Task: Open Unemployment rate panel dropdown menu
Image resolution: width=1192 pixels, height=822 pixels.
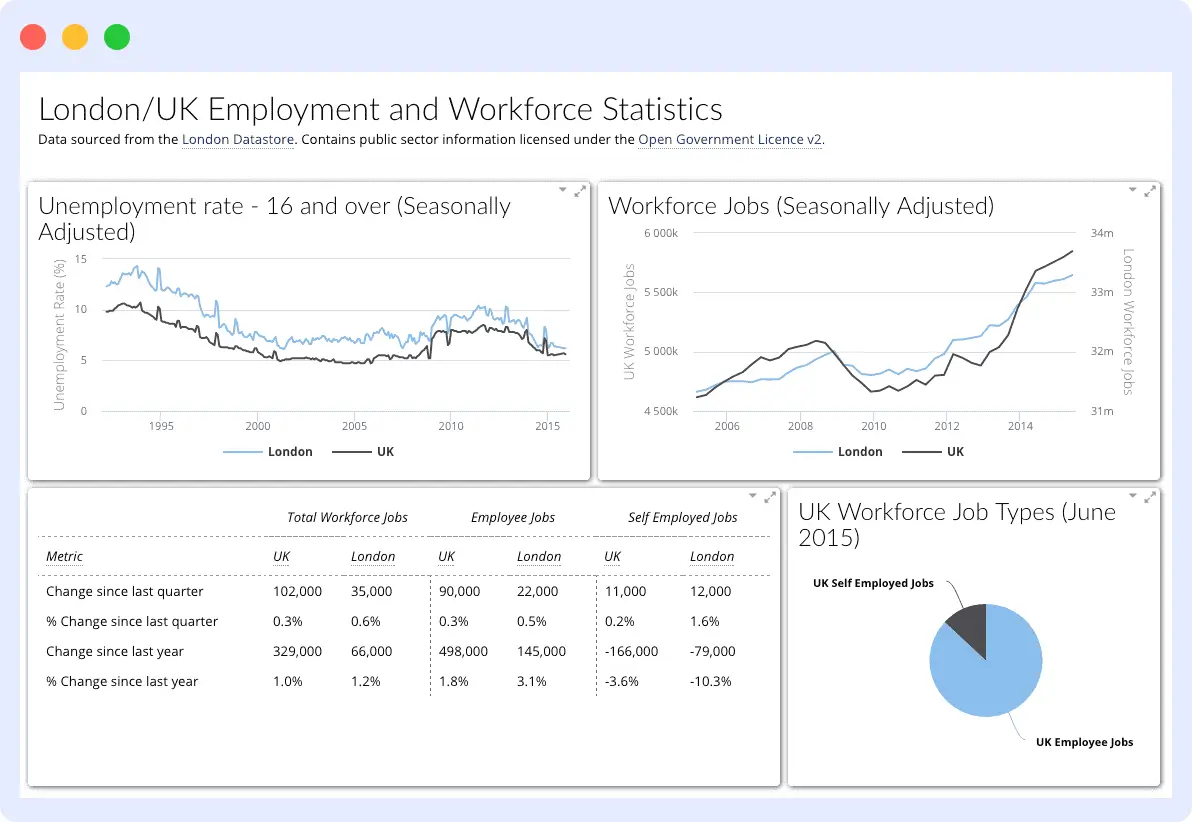Action: coord(563,189)
